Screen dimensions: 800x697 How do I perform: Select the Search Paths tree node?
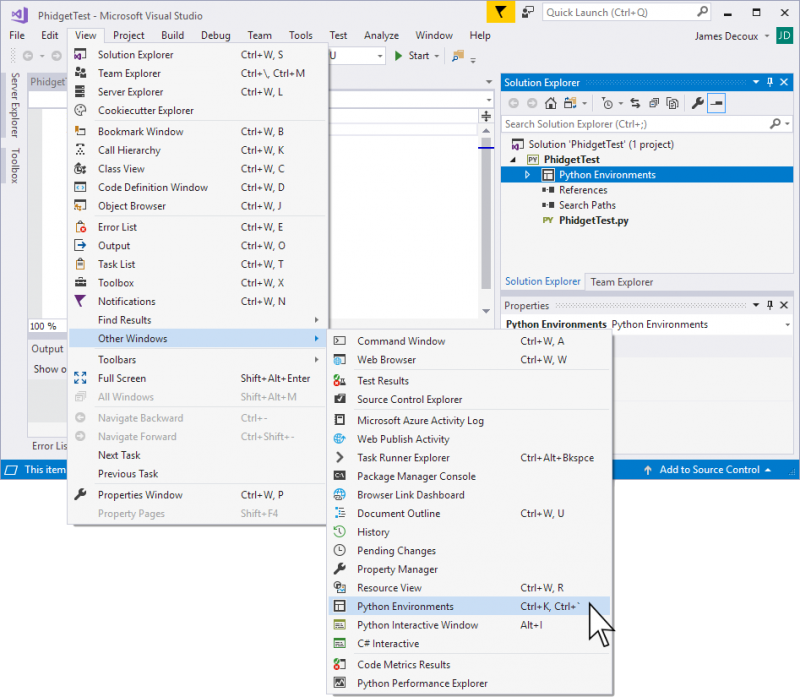[x=587, y=205]
